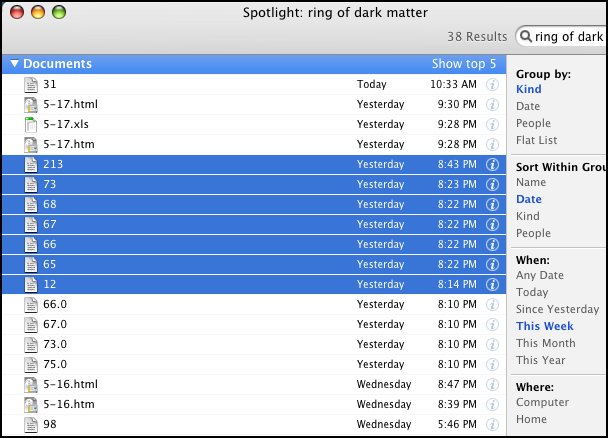
Task: Click the 5-17.htm document icon
Action: (x=31, y=144)
